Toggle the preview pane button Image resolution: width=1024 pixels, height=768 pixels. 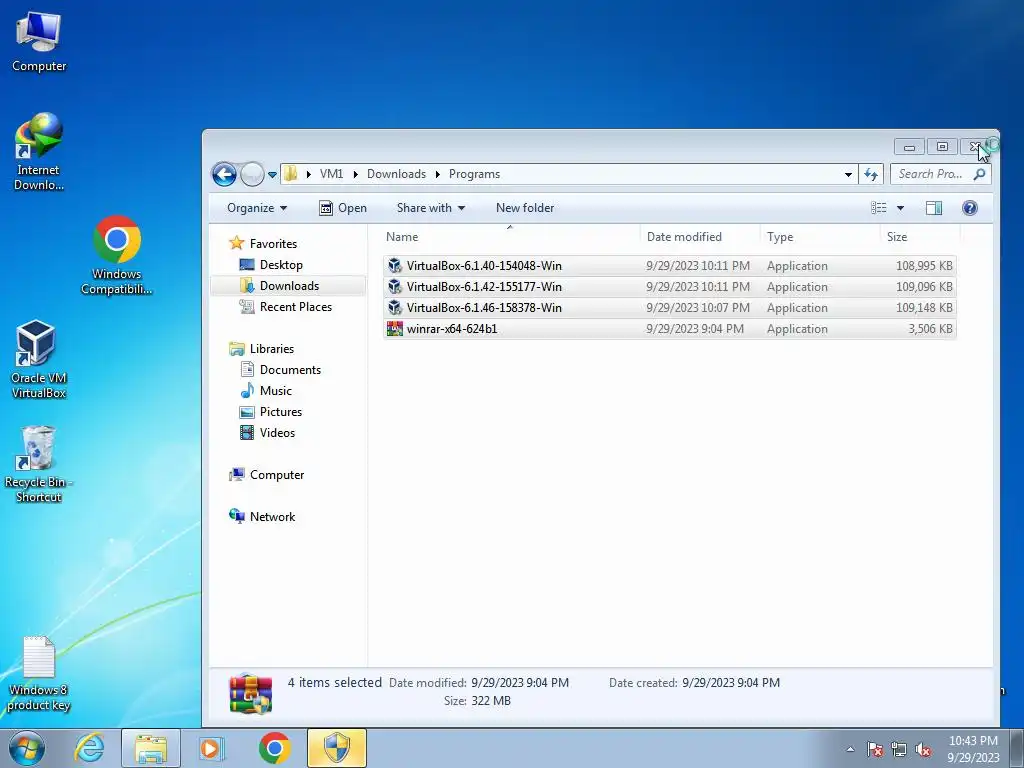[934, 208]
